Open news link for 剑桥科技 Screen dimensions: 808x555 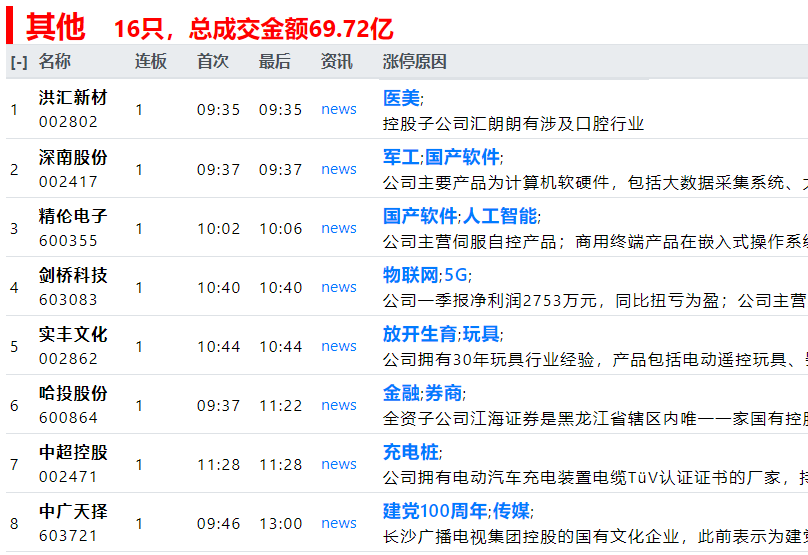339,287
